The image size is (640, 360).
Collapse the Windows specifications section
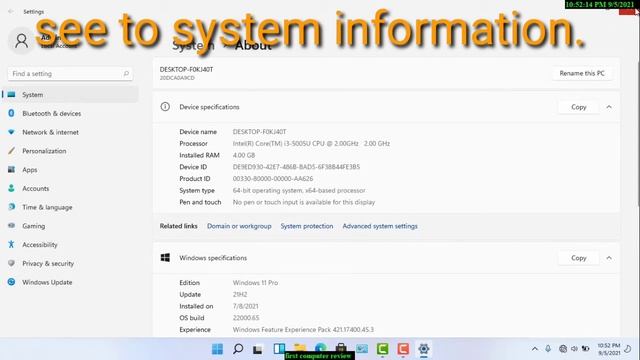(x=609, y=258)
